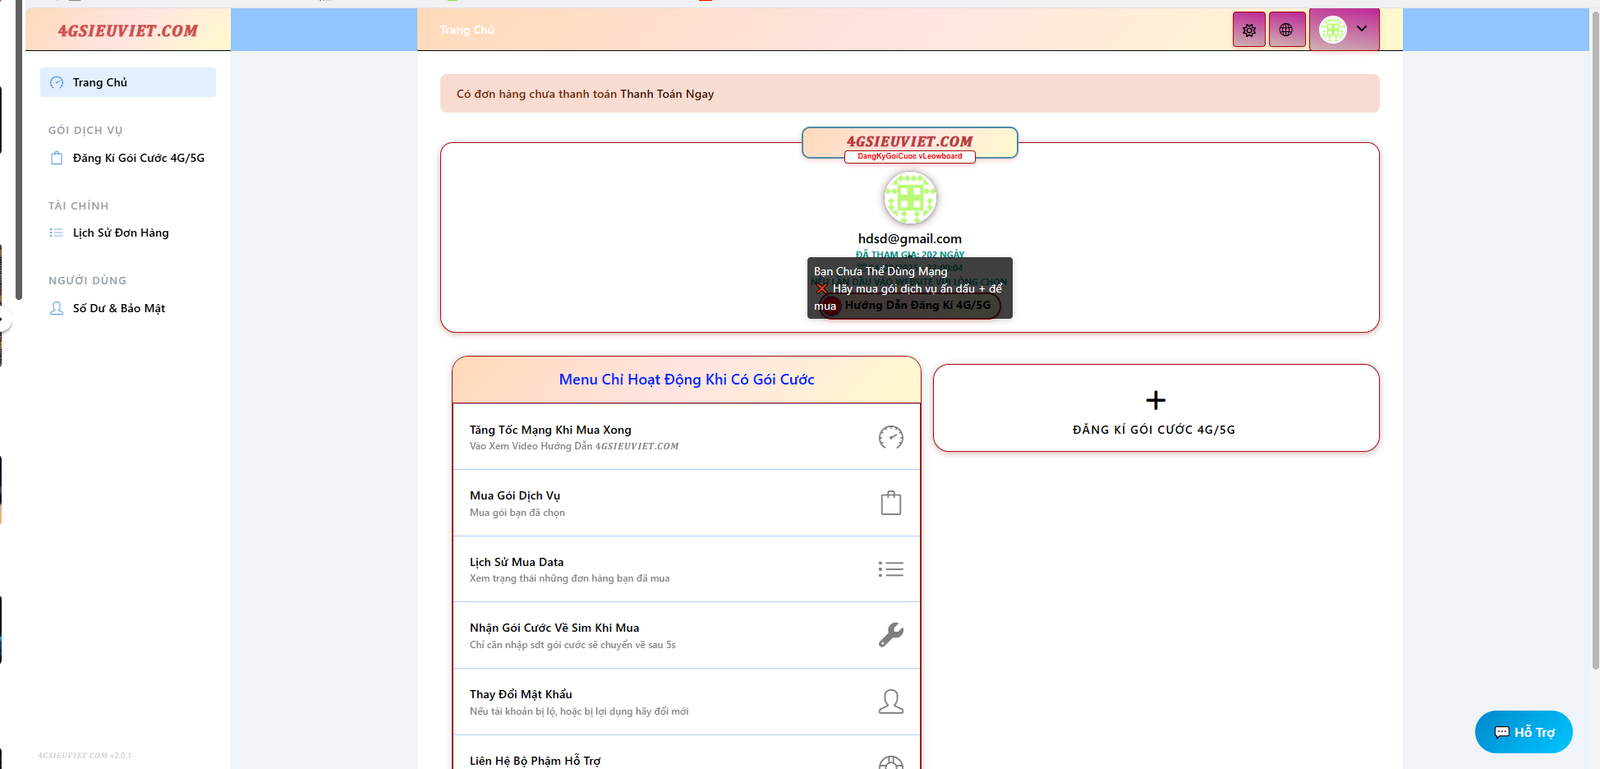1600x769 pixels.
Task: Open Thay Đổi Mật Khẩu row
Action: 686,702
